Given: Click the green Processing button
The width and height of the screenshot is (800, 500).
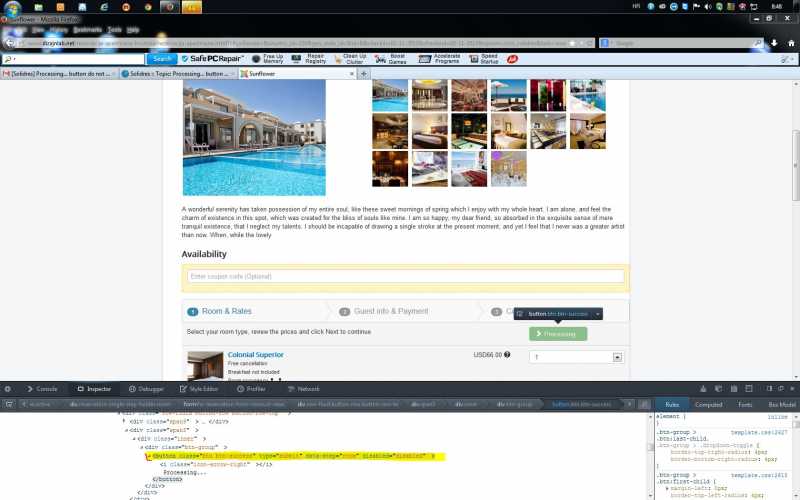Looking at the screenshot, I should tap(557, 333).
